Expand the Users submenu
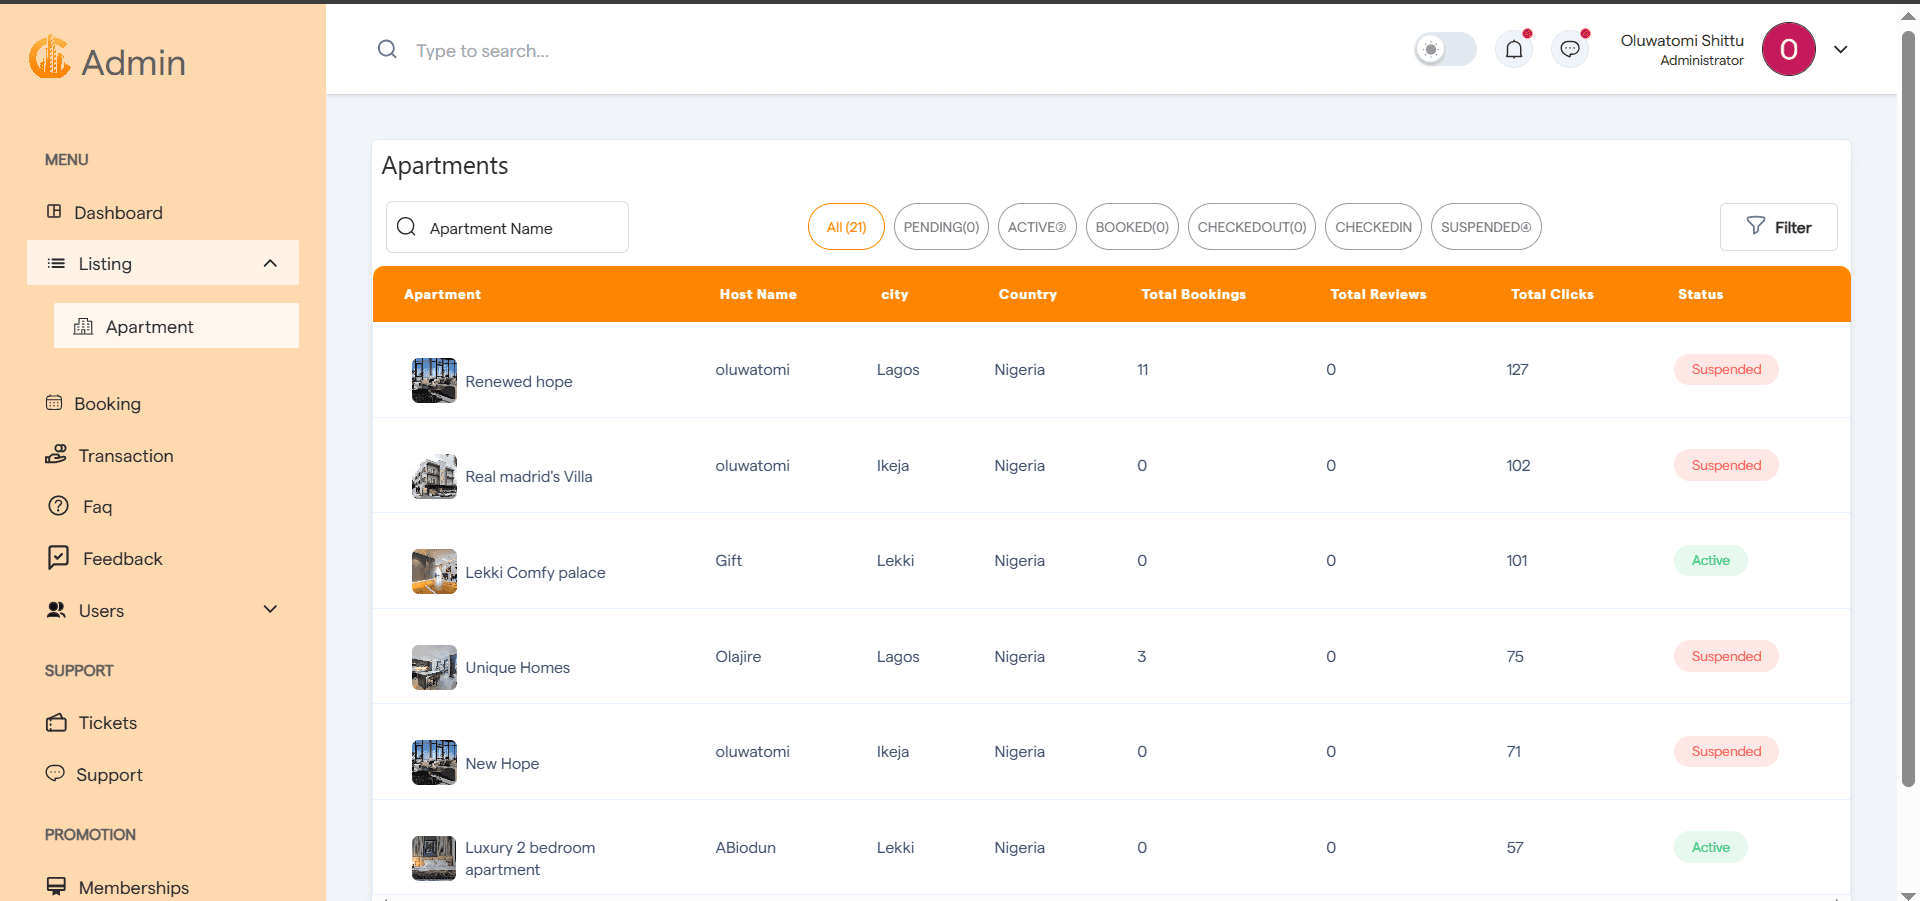The height and width of the screenshot is (901, 1920). [x=269, y=610]
